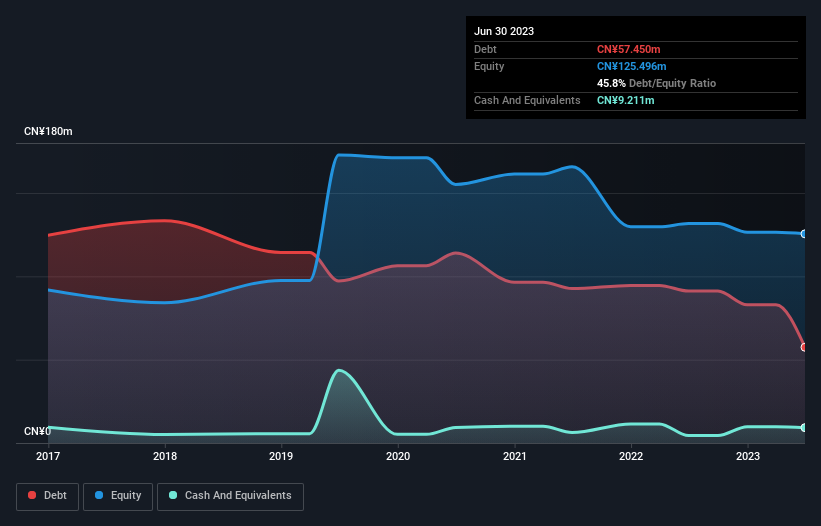Click the Jun 30 2023 tooltip date
The height and width of the screenshot is (526, 821).
click(504, 31)
